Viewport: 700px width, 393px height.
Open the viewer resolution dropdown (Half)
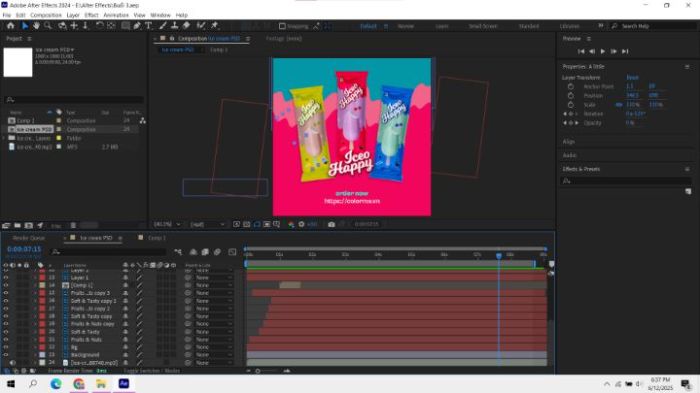click(207, 224)
